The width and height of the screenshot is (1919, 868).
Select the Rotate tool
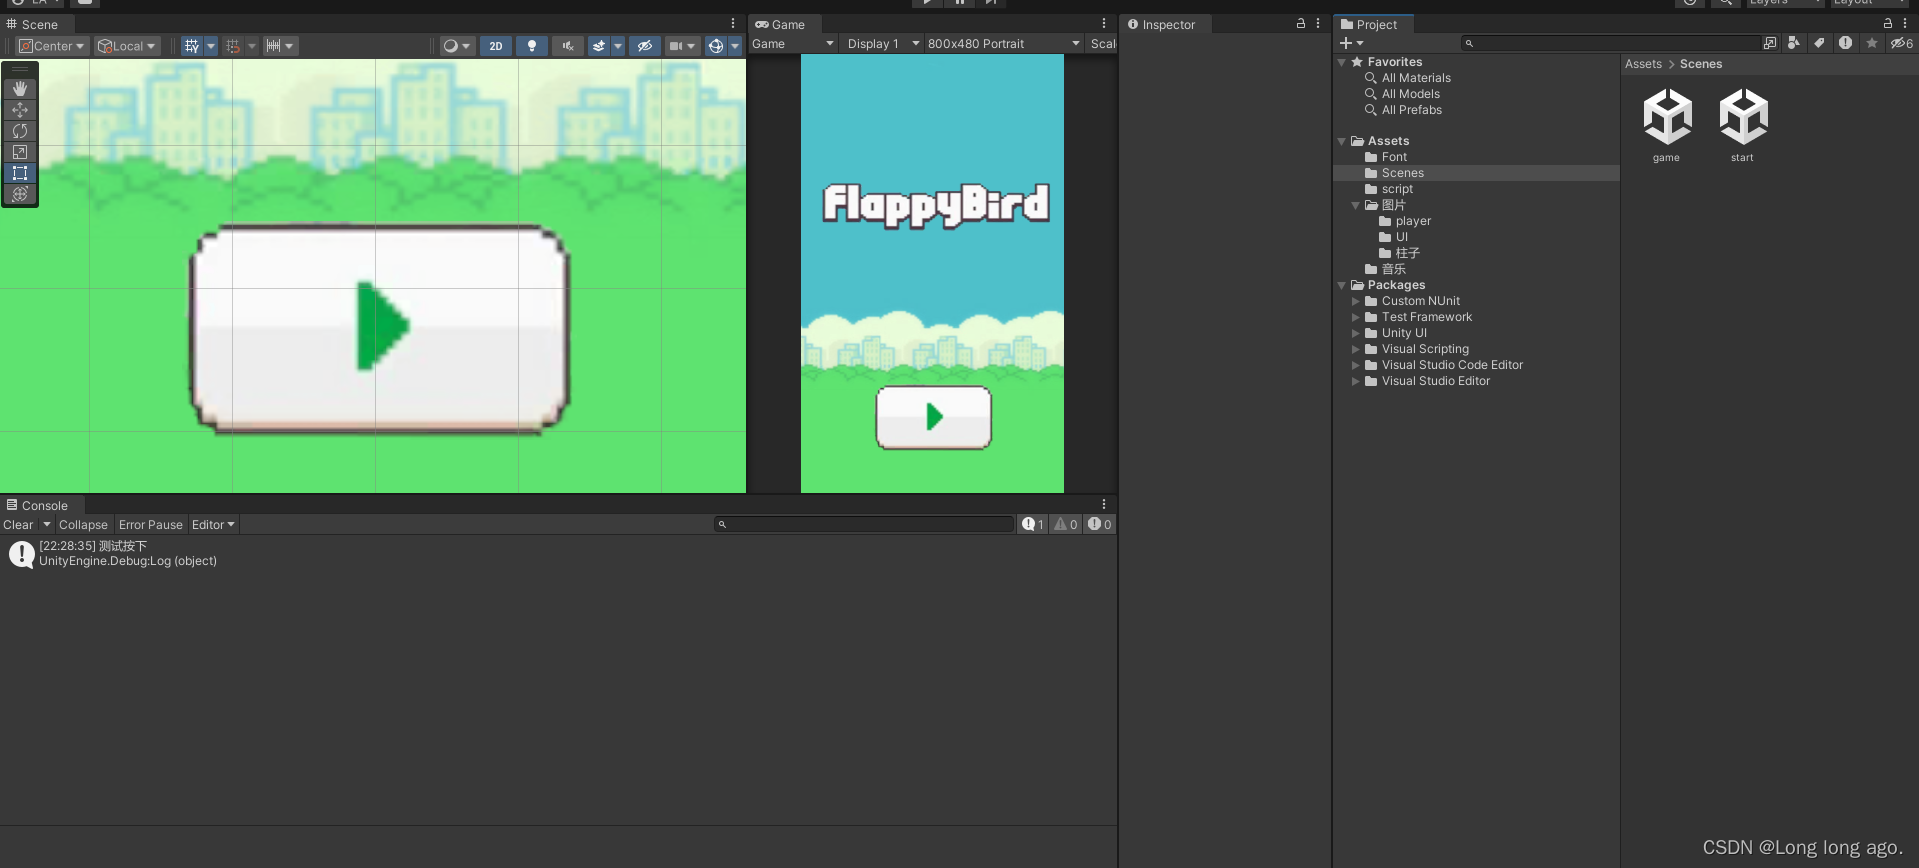[20, 131]
